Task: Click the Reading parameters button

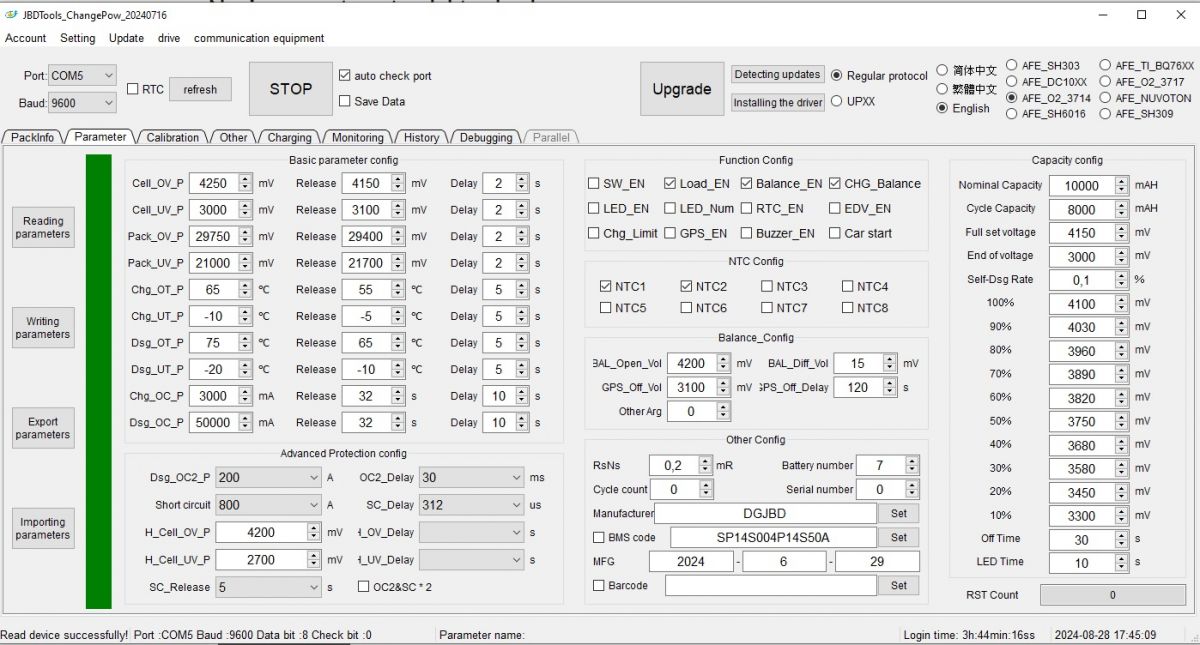Action: pyautogui.click(x=43, y=227)
